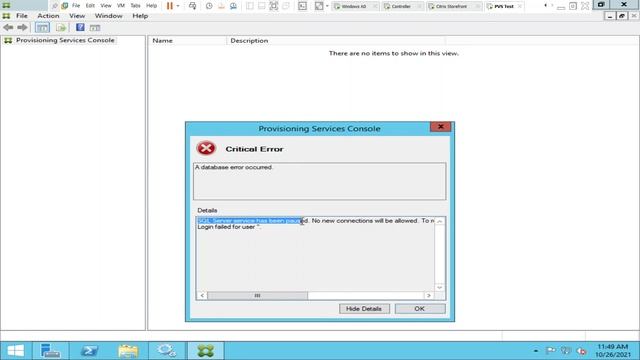Click the Forward arrow in console toolbar
This screenshot has height=360, width=640.
click(22, 28)
